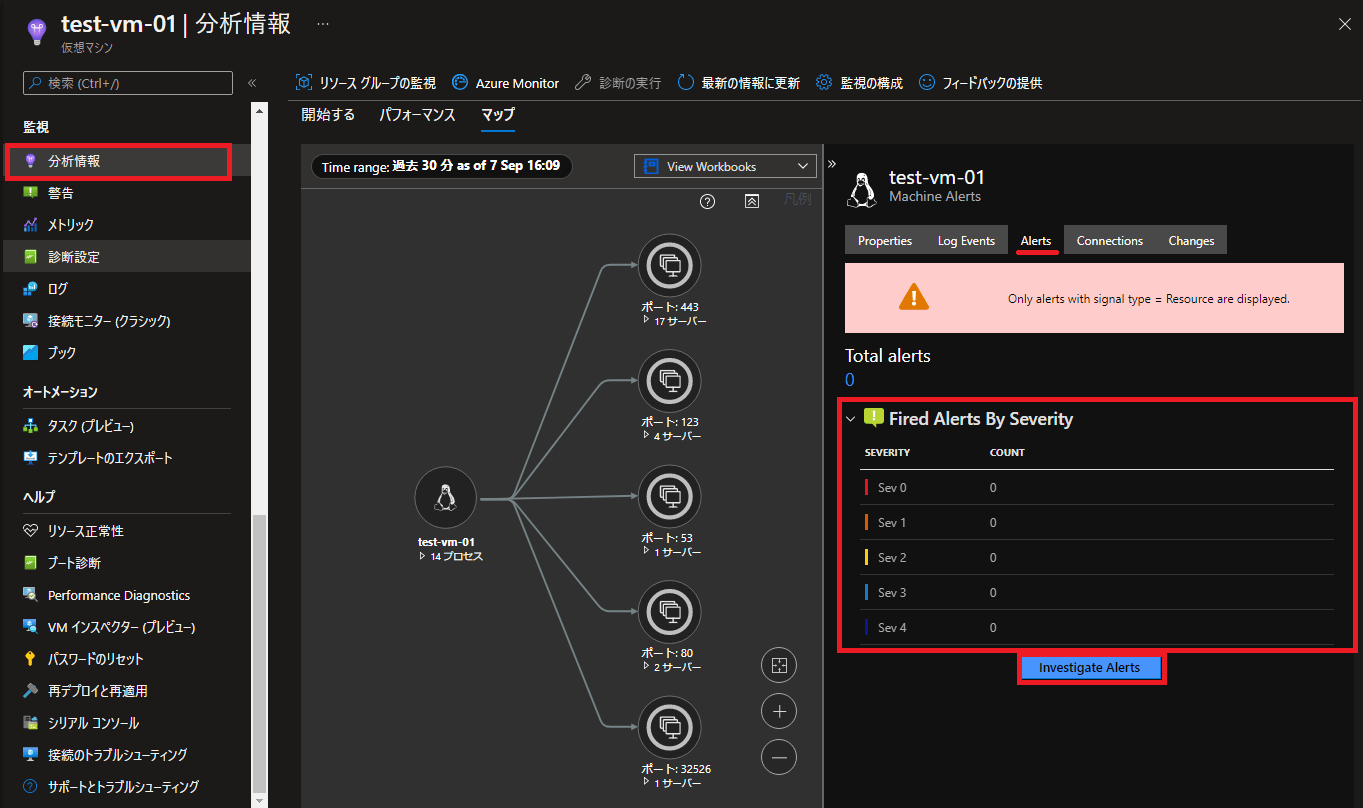Viewport: 1363px width, 808px height.
Task: Select the port 53 server group node
Action: (670, 496)
